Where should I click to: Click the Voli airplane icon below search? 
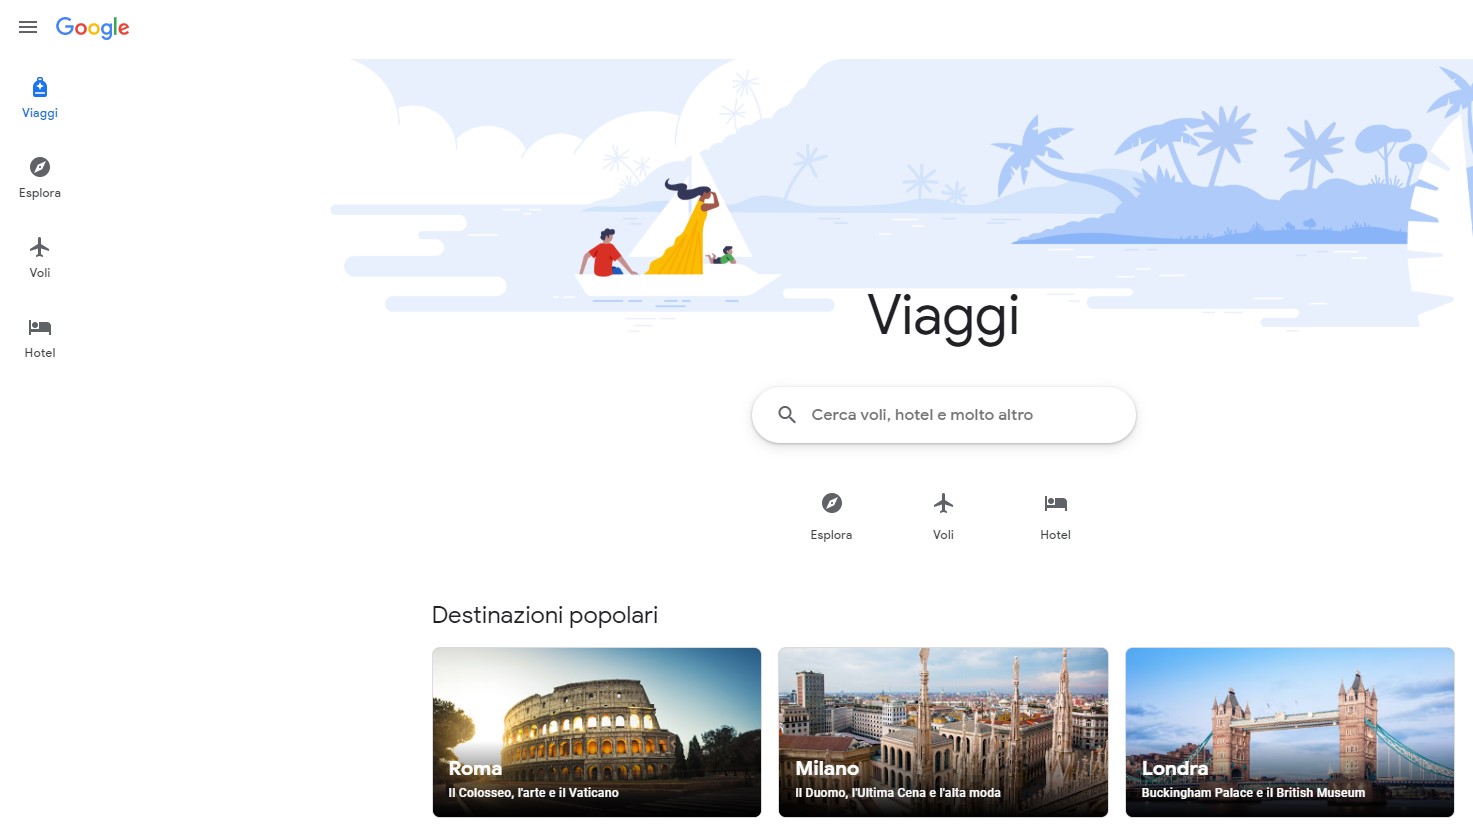click(943, 503)
